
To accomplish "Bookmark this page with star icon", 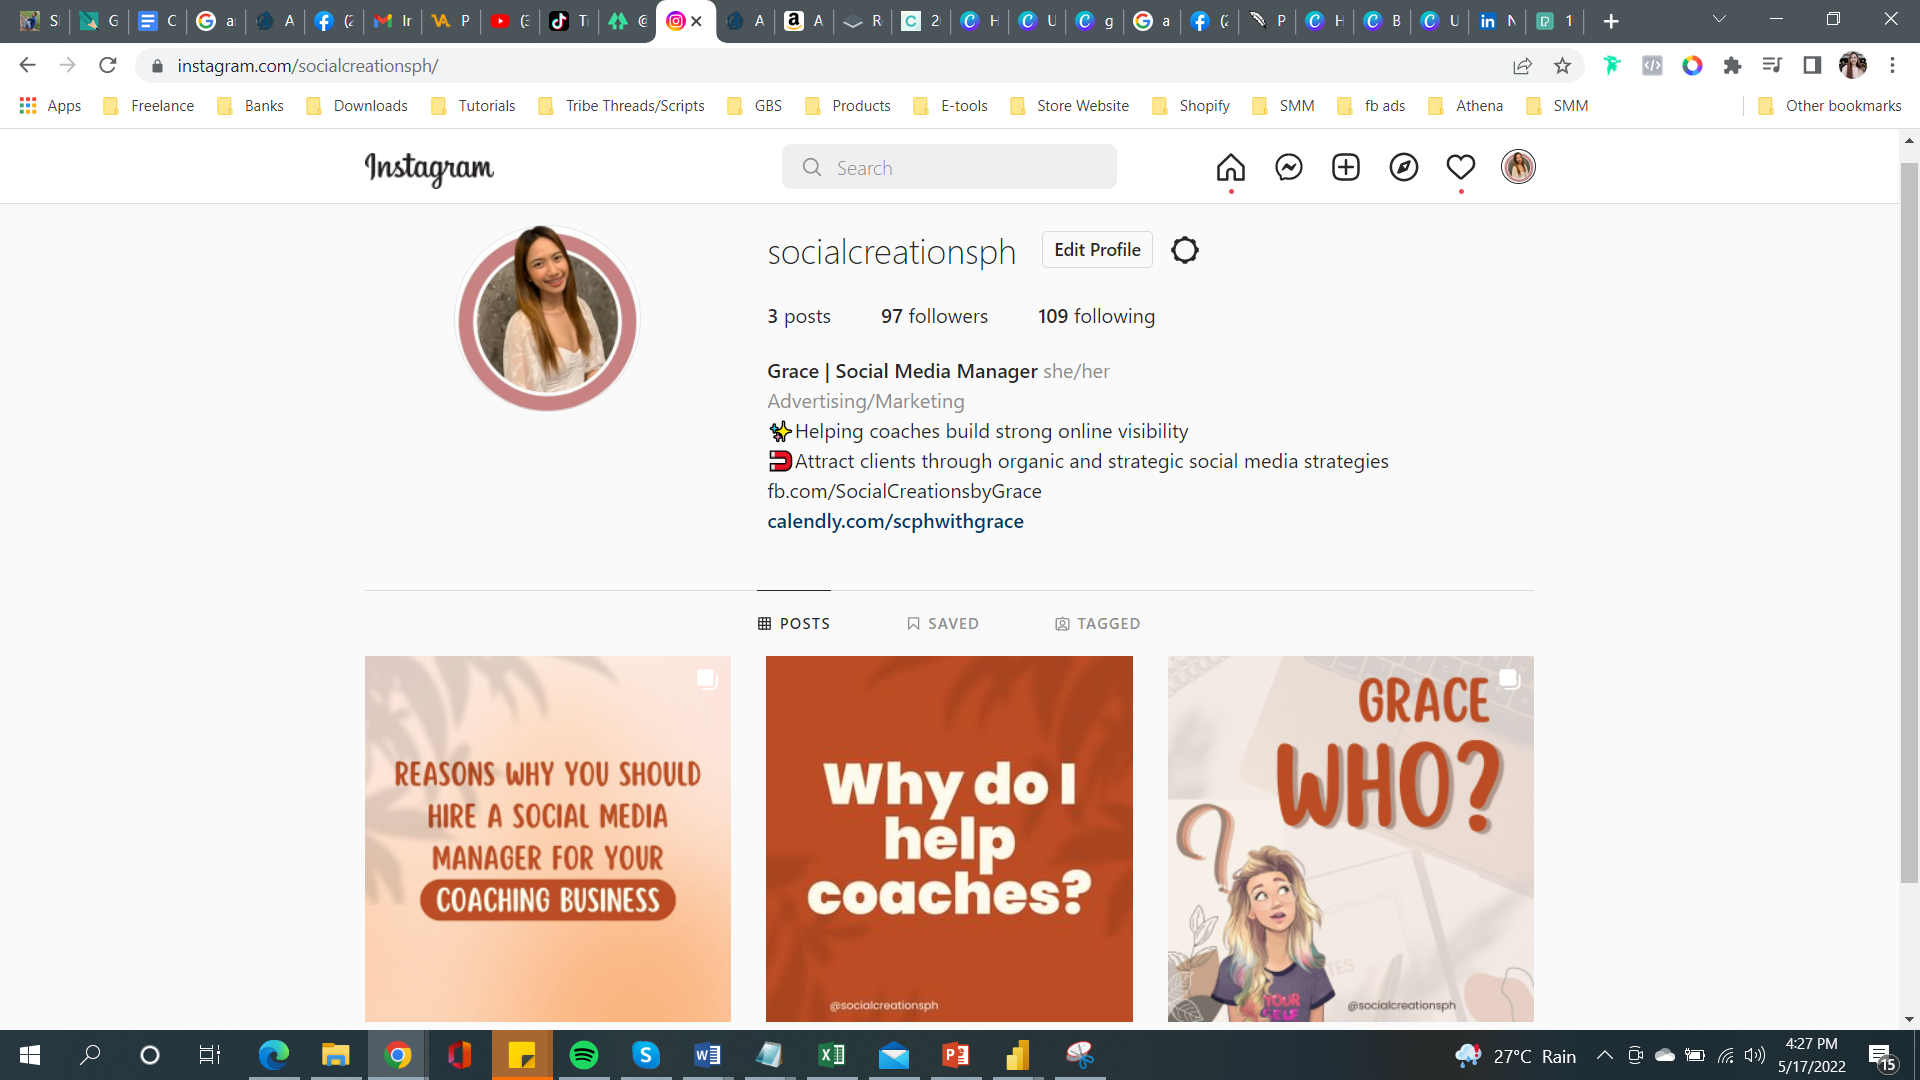I will pyautogui.click(x=1562, y=66).
